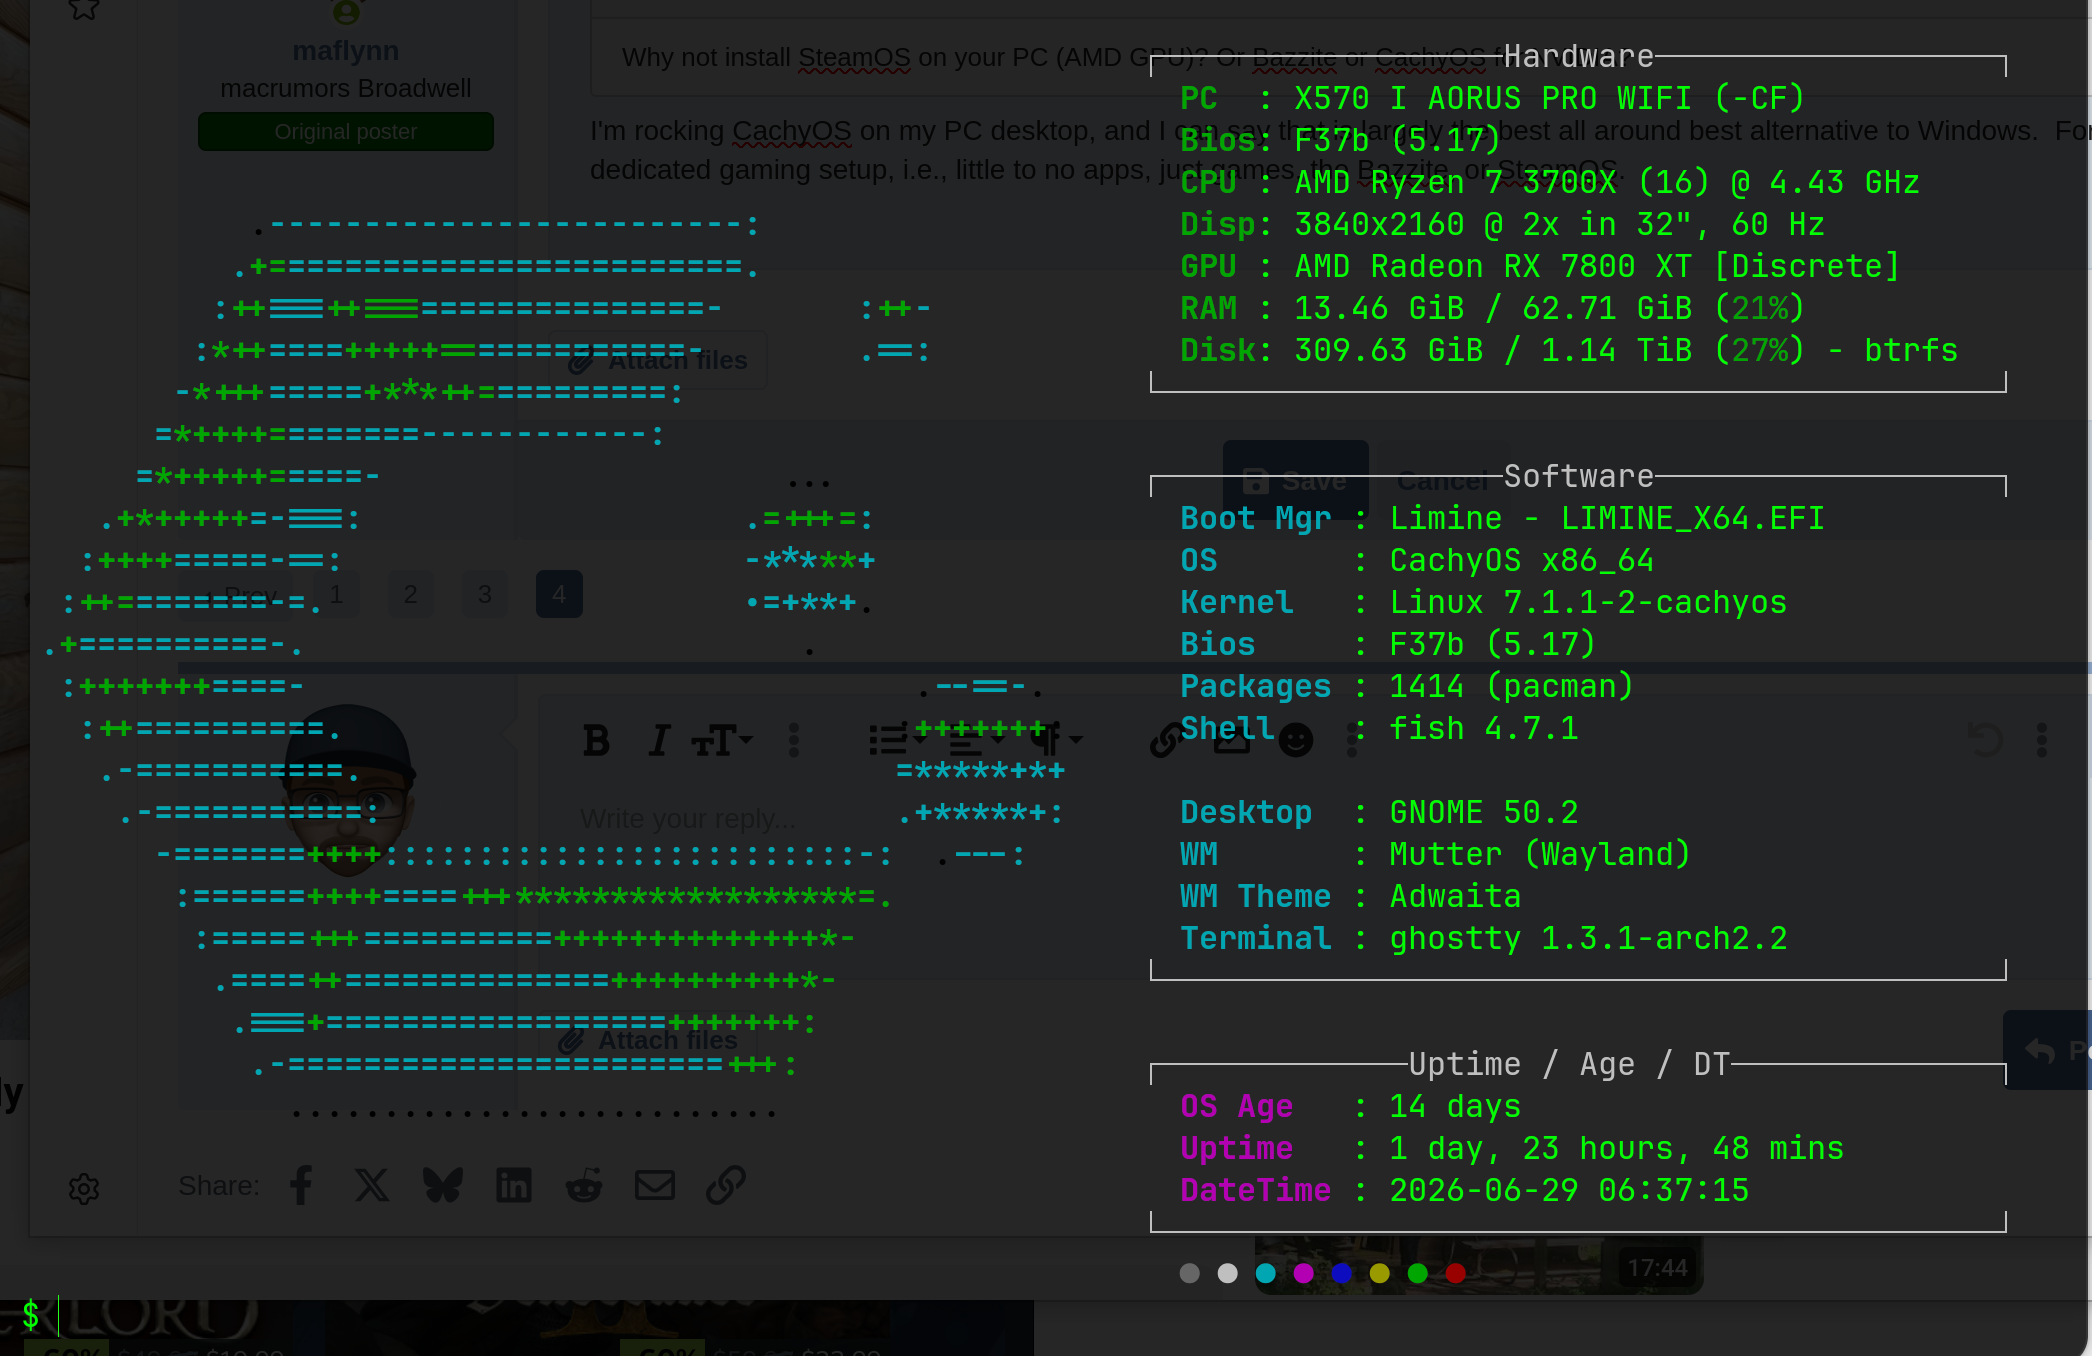This screenshot has width=2092, height=1356.
Task: Click '13.46 GiB / 62.71 GiB' RAM value
Action: (1493, 309)
